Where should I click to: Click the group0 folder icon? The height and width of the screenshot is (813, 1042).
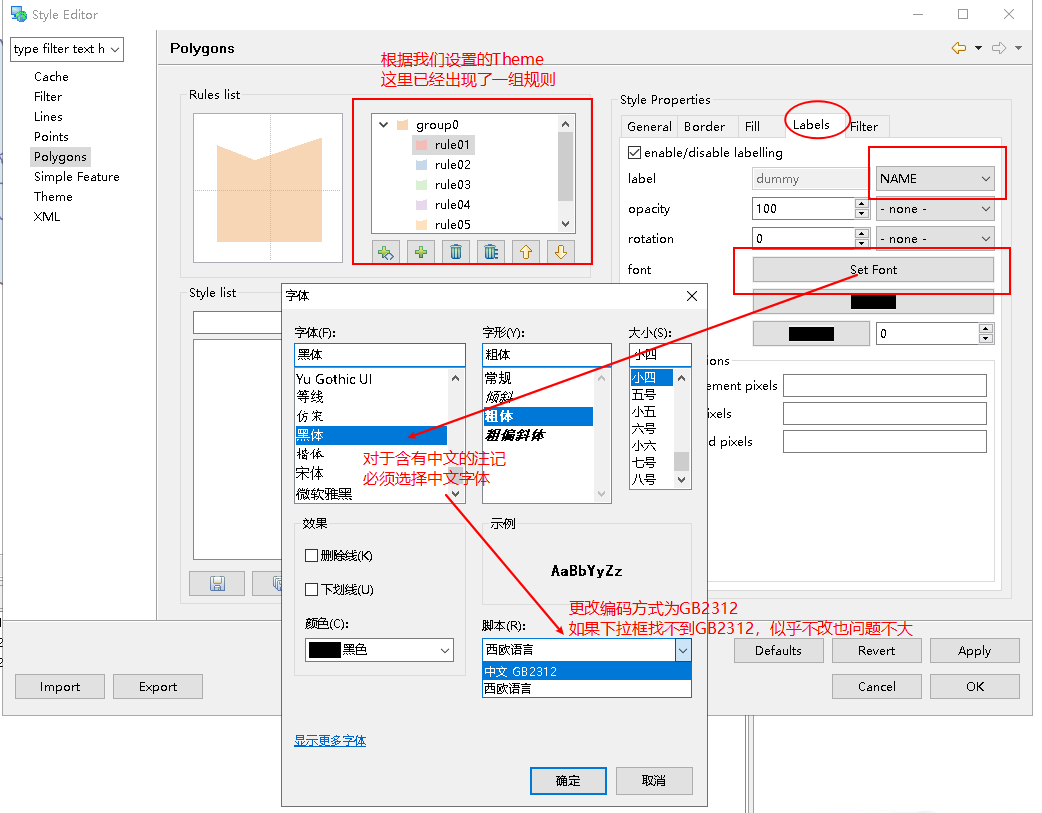coord(402,125)
